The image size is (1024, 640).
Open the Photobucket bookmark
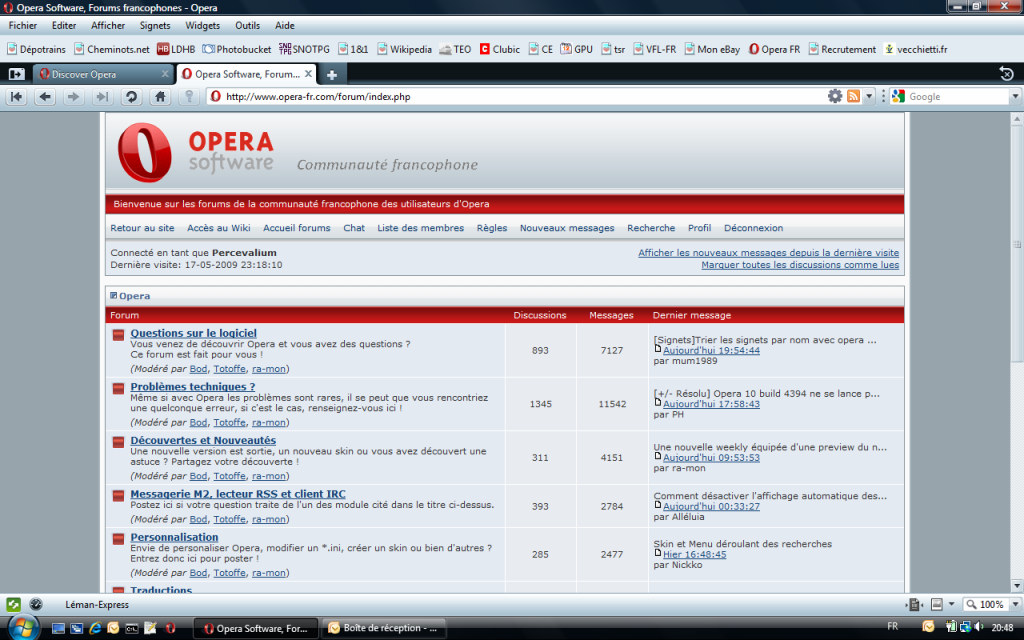coord(236,49)
